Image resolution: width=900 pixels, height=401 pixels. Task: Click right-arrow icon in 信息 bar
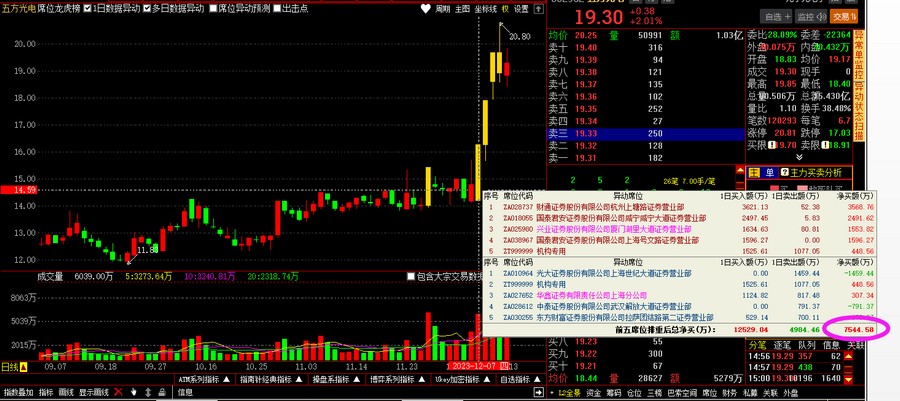(538, 392)
